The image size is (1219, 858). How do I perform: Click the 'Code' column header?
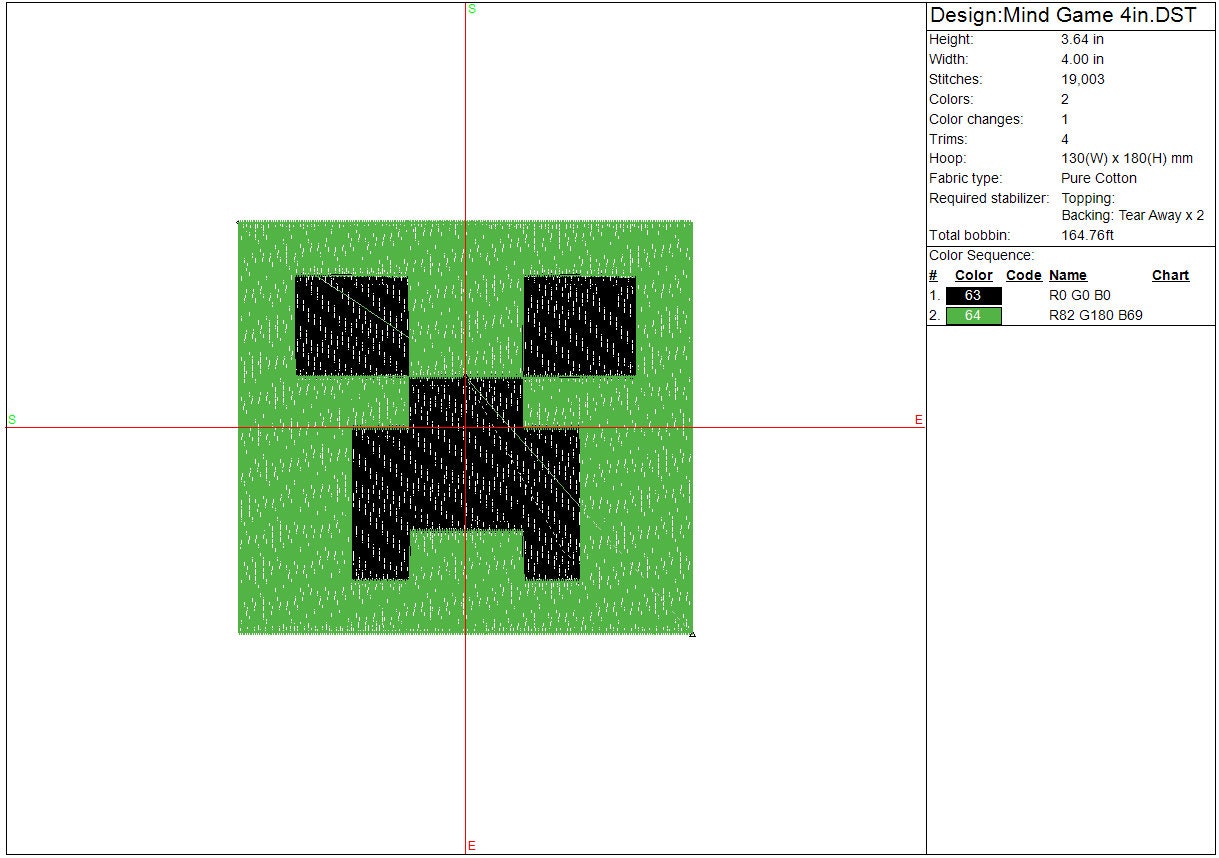point(1023,276)
